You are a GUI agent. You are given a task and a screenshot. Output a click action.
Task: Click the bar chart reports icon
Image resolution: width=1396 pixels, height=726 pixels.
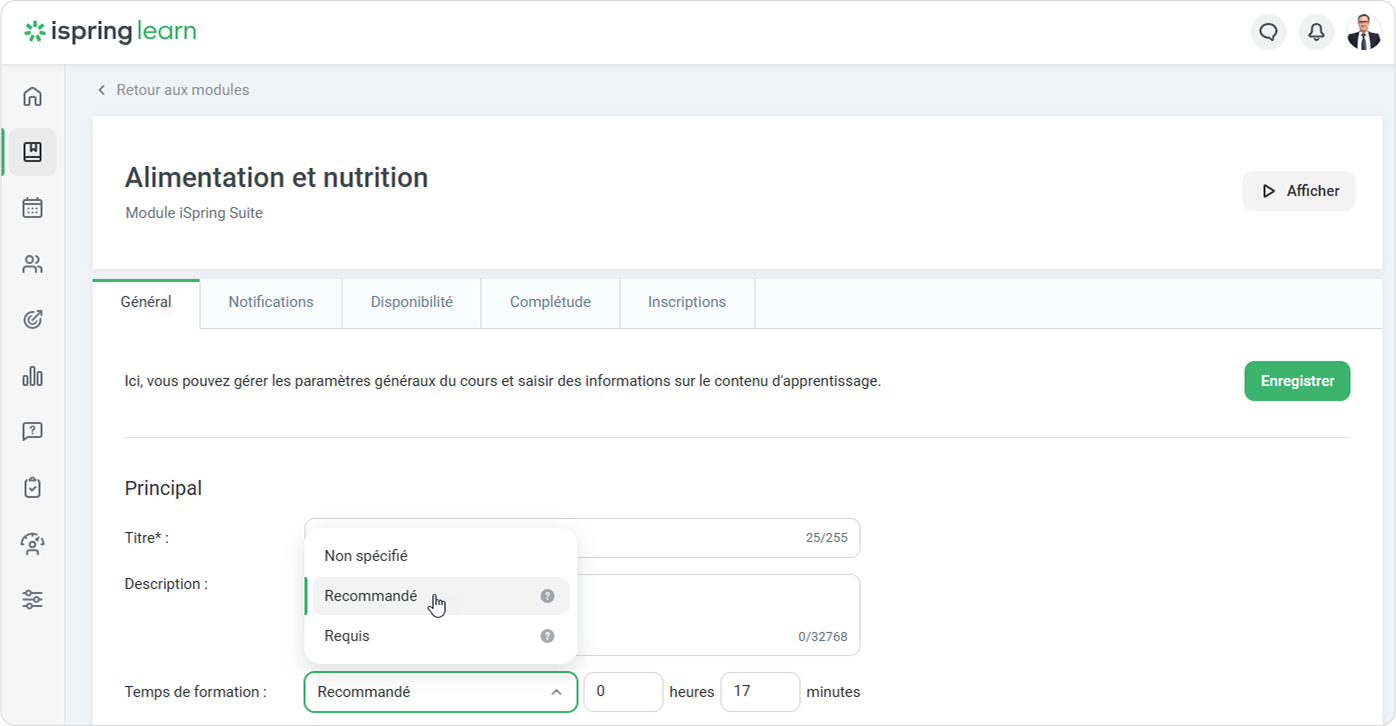point(32,376)
